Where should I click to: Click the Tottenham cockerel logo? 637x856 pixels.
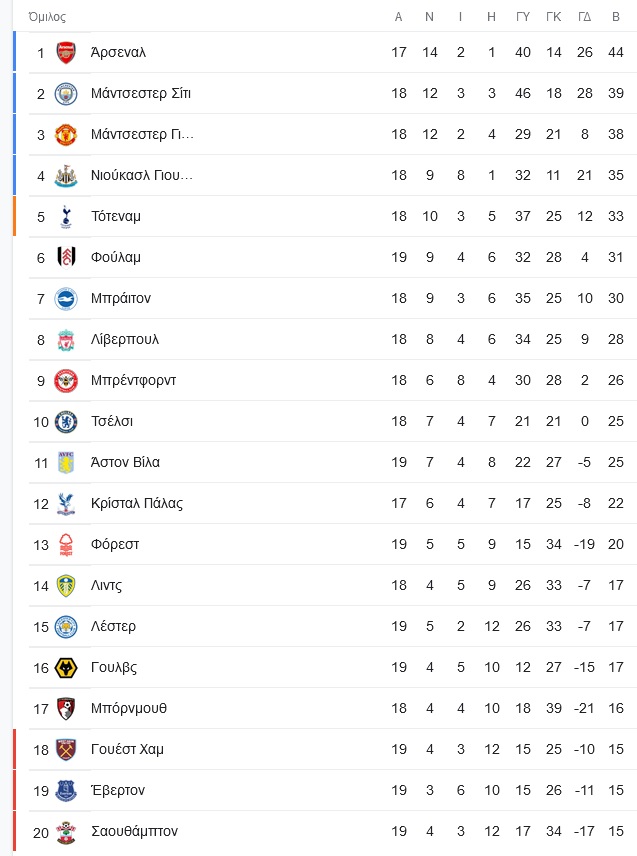[x=66, y=216]
